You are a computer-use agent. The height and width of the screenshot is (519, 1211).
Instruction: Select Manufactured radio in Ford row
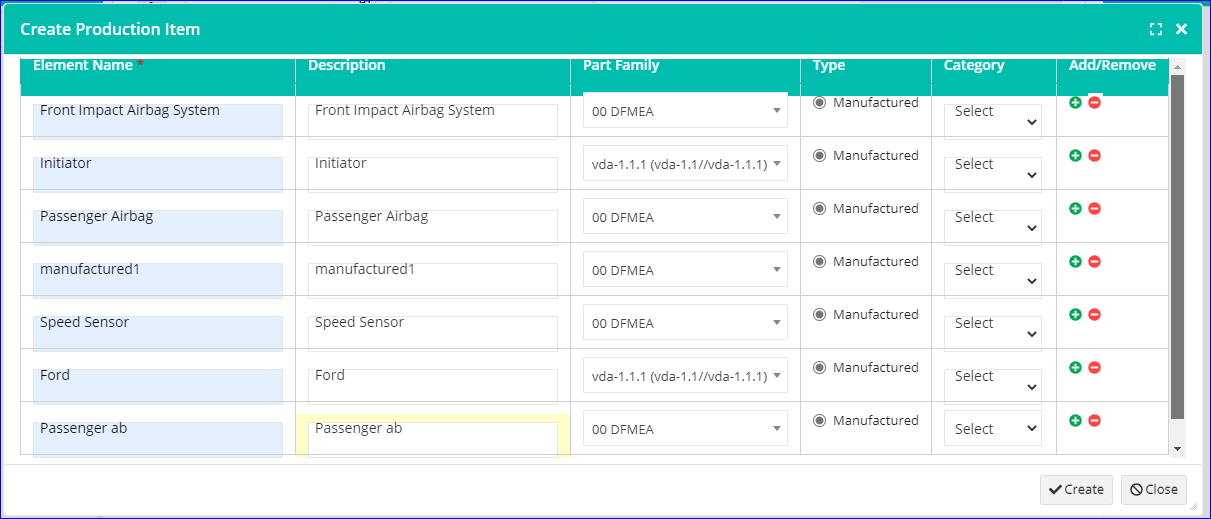click(820, 368)
